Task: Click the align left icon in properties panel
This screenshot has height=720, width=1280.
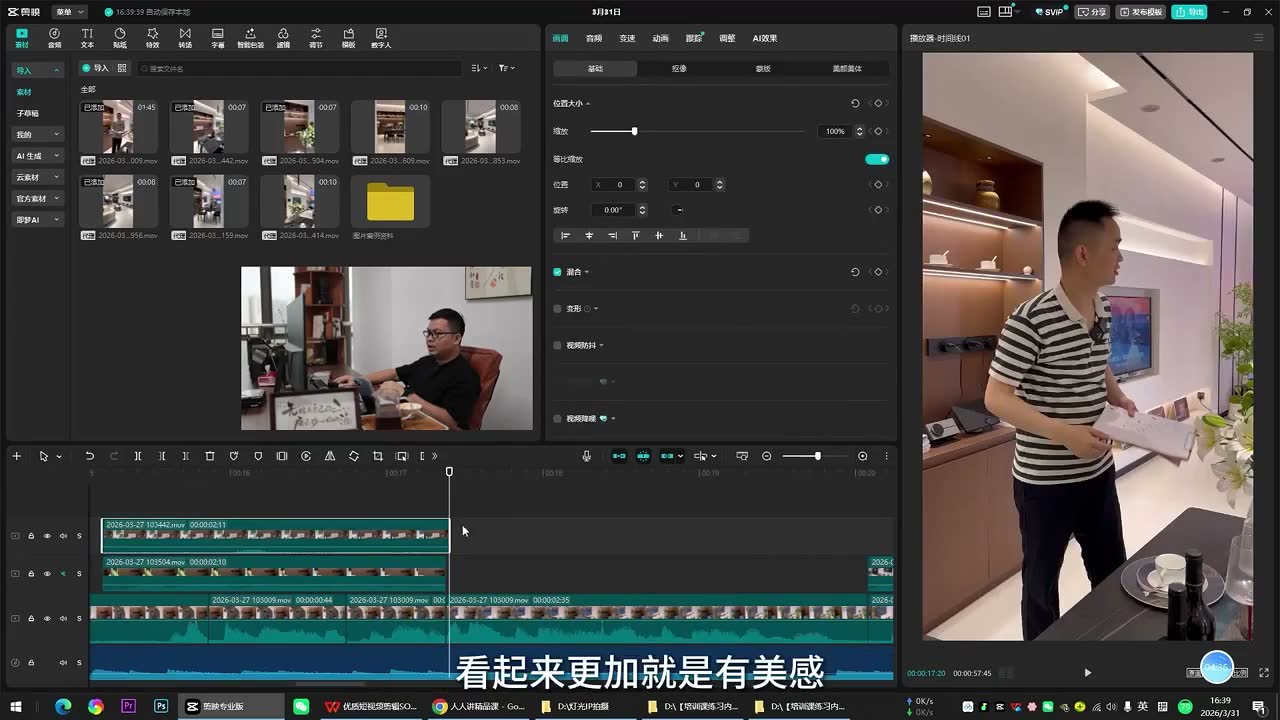Action: click(565, 235)
